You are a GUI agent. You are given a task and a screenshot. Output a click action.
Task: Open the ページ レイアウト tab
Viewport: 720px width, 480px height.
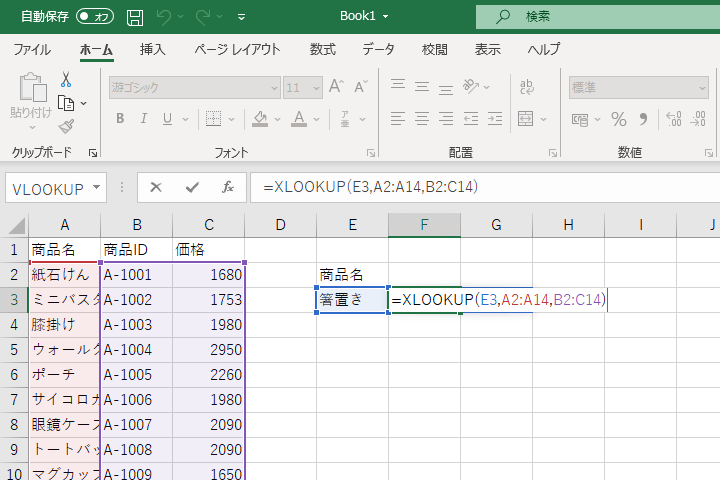click(x=237, y=49)
